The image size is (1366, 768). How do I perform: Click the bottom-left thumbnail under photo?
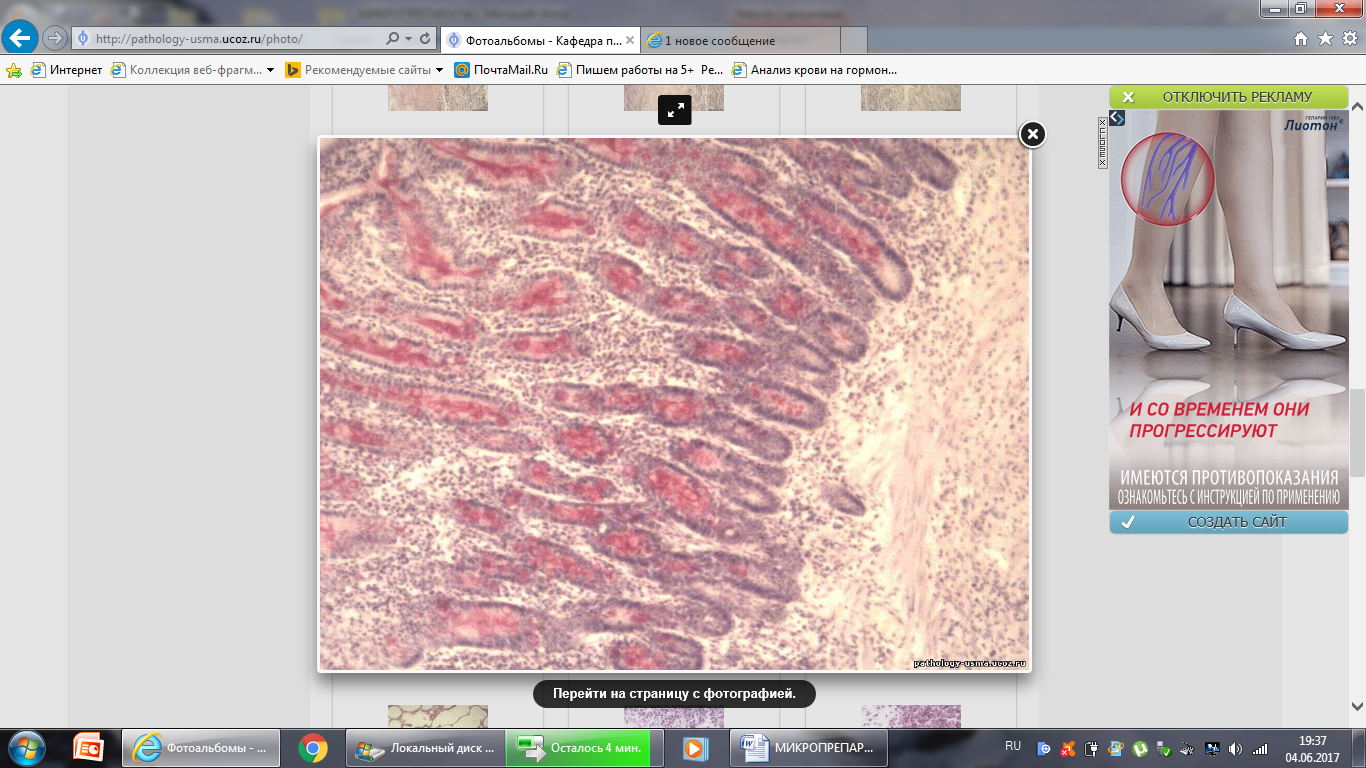coord(438,716)
